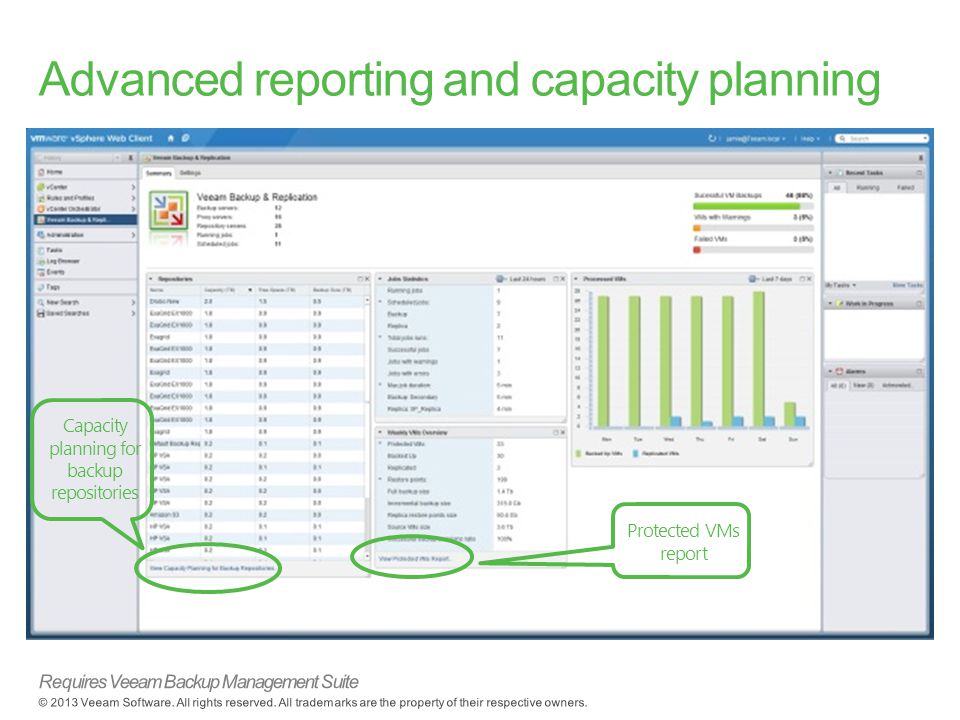Select All tab in Recent Tasks
Image resolution: width=960 pixels, height=720 pixels.
pyautogui.click(x=836, y=187)
